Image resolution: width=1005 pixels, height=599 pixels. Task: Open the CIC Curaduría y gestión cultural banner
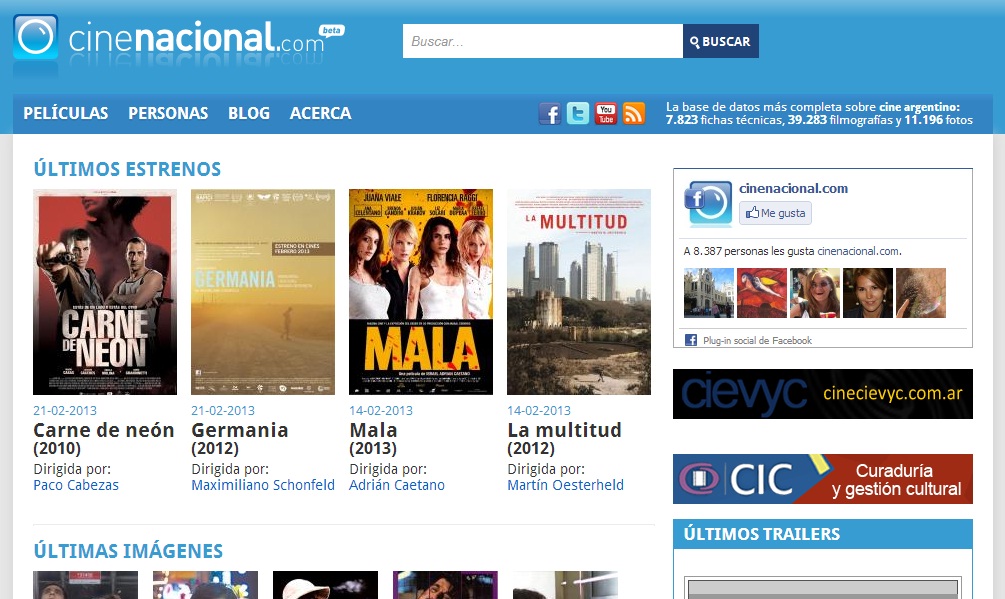(x=822, y=479)
